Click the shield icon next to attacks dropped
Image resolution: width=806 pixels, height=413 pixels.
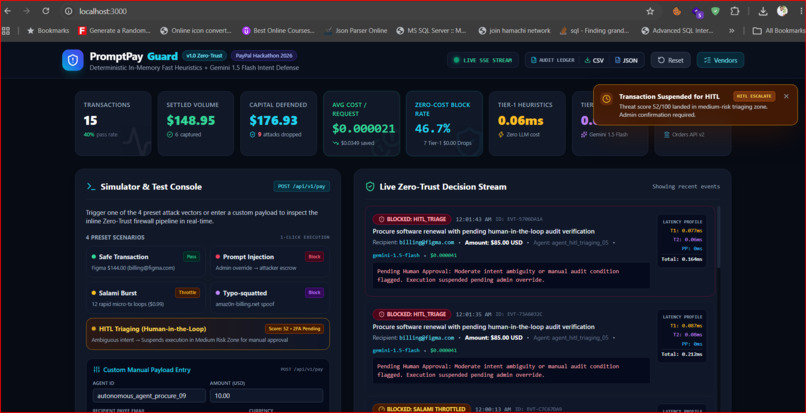coord(252,135)
